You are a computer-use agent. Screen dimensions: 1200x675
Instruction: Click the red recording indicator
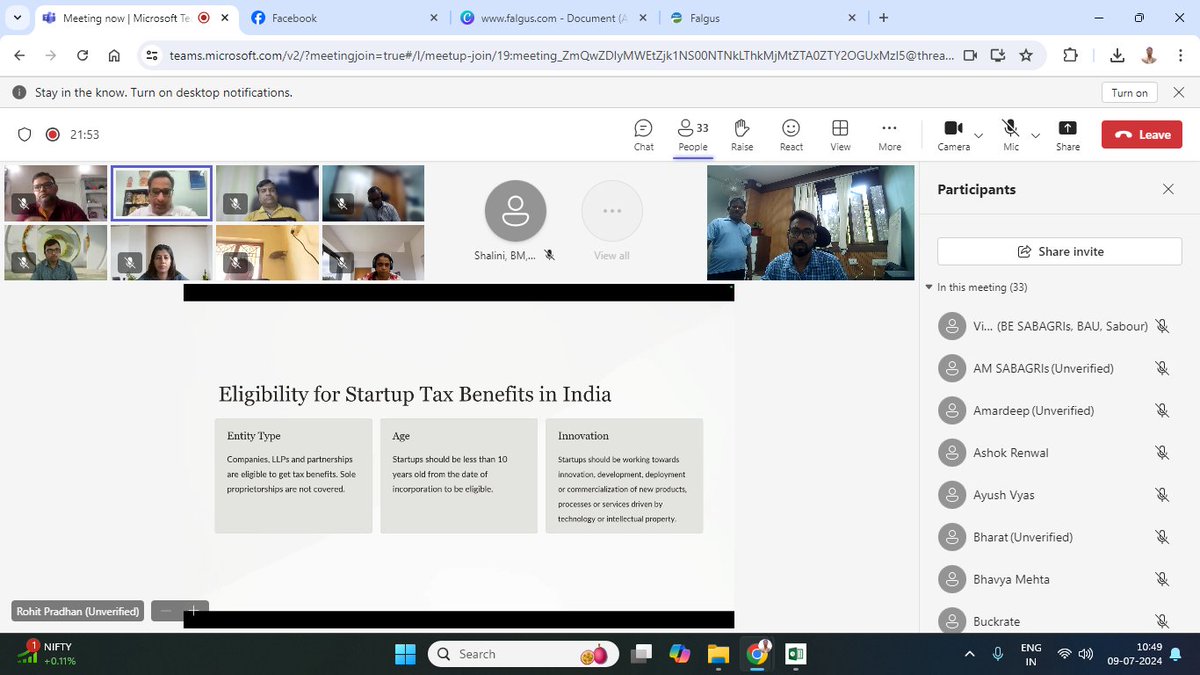(53, 135)
